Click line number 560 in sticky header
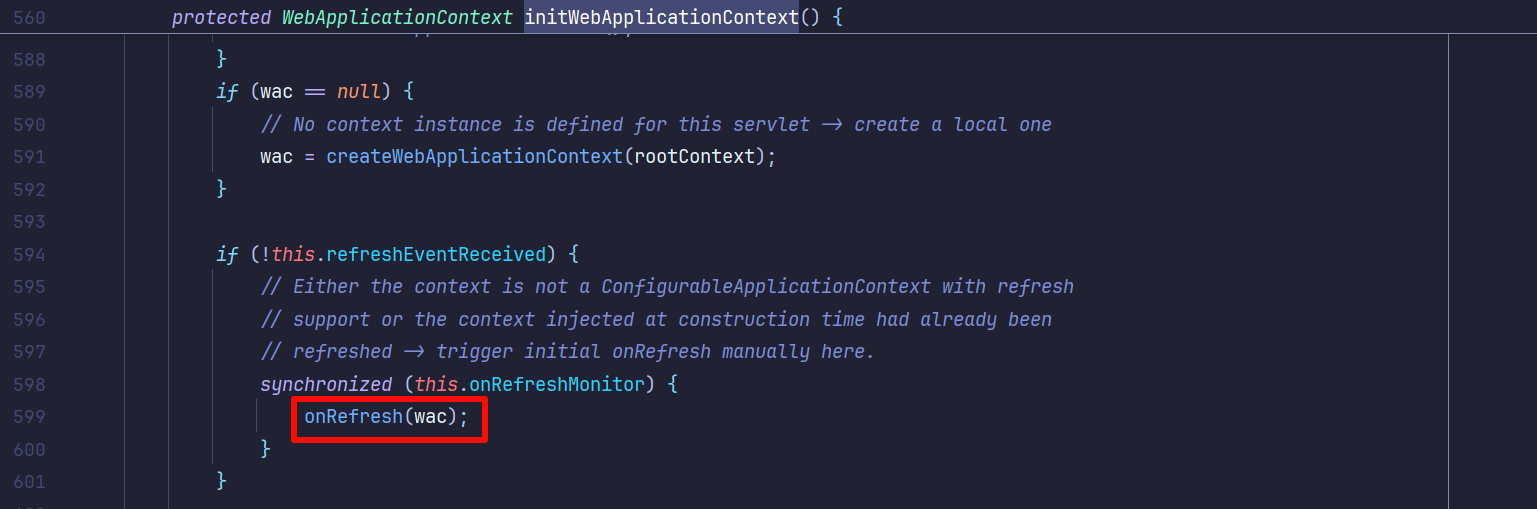1537x509 pixels. pyautogui.click(x=29, y=18)
